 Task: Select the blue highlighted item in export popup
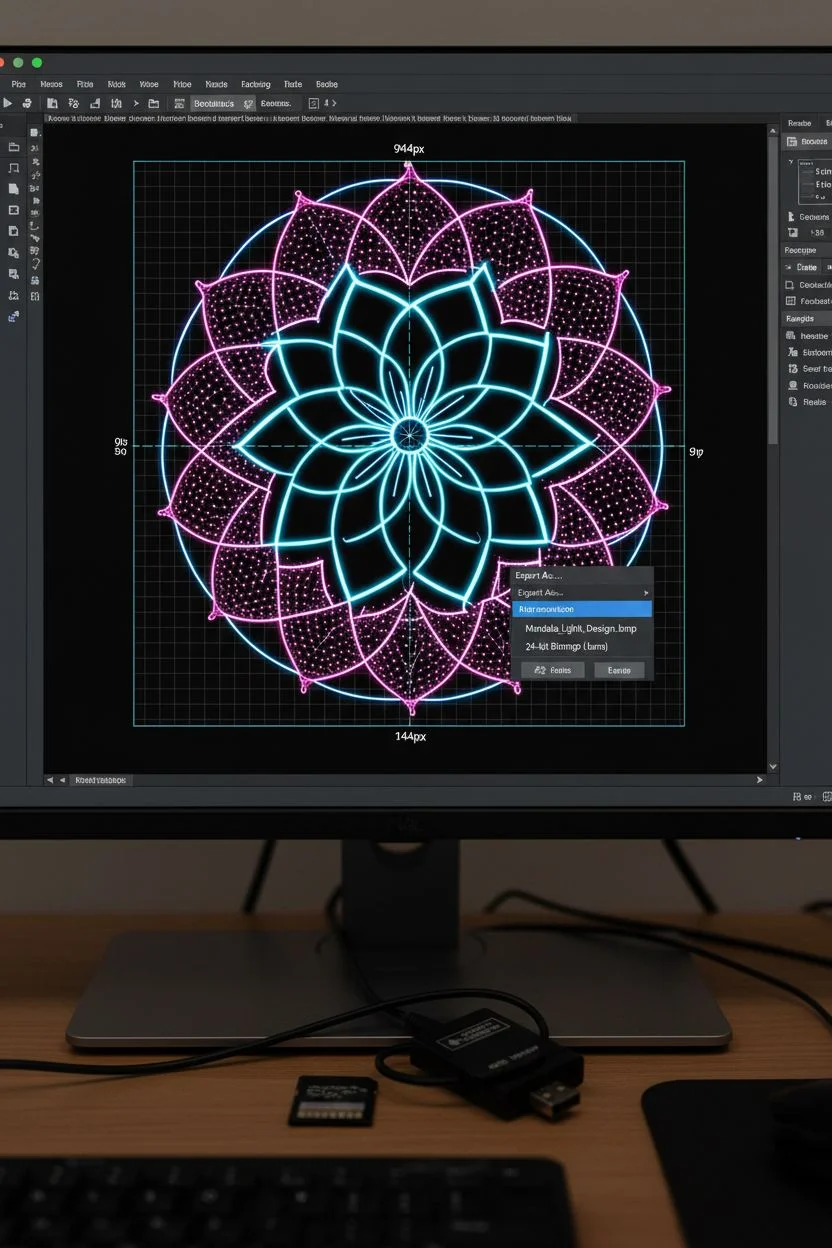tap(582, 609)
